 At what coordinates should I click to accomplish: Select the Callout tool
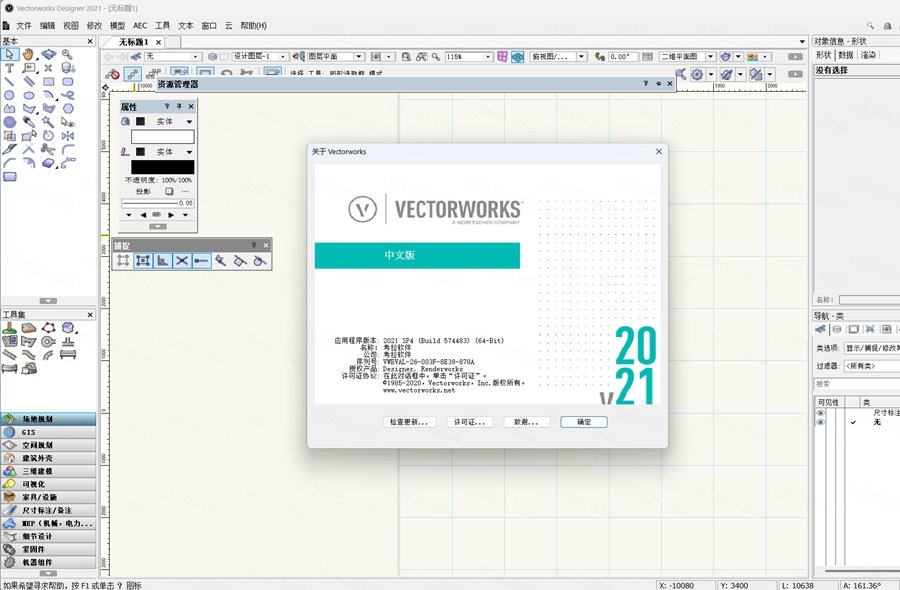tap(29, 68)
